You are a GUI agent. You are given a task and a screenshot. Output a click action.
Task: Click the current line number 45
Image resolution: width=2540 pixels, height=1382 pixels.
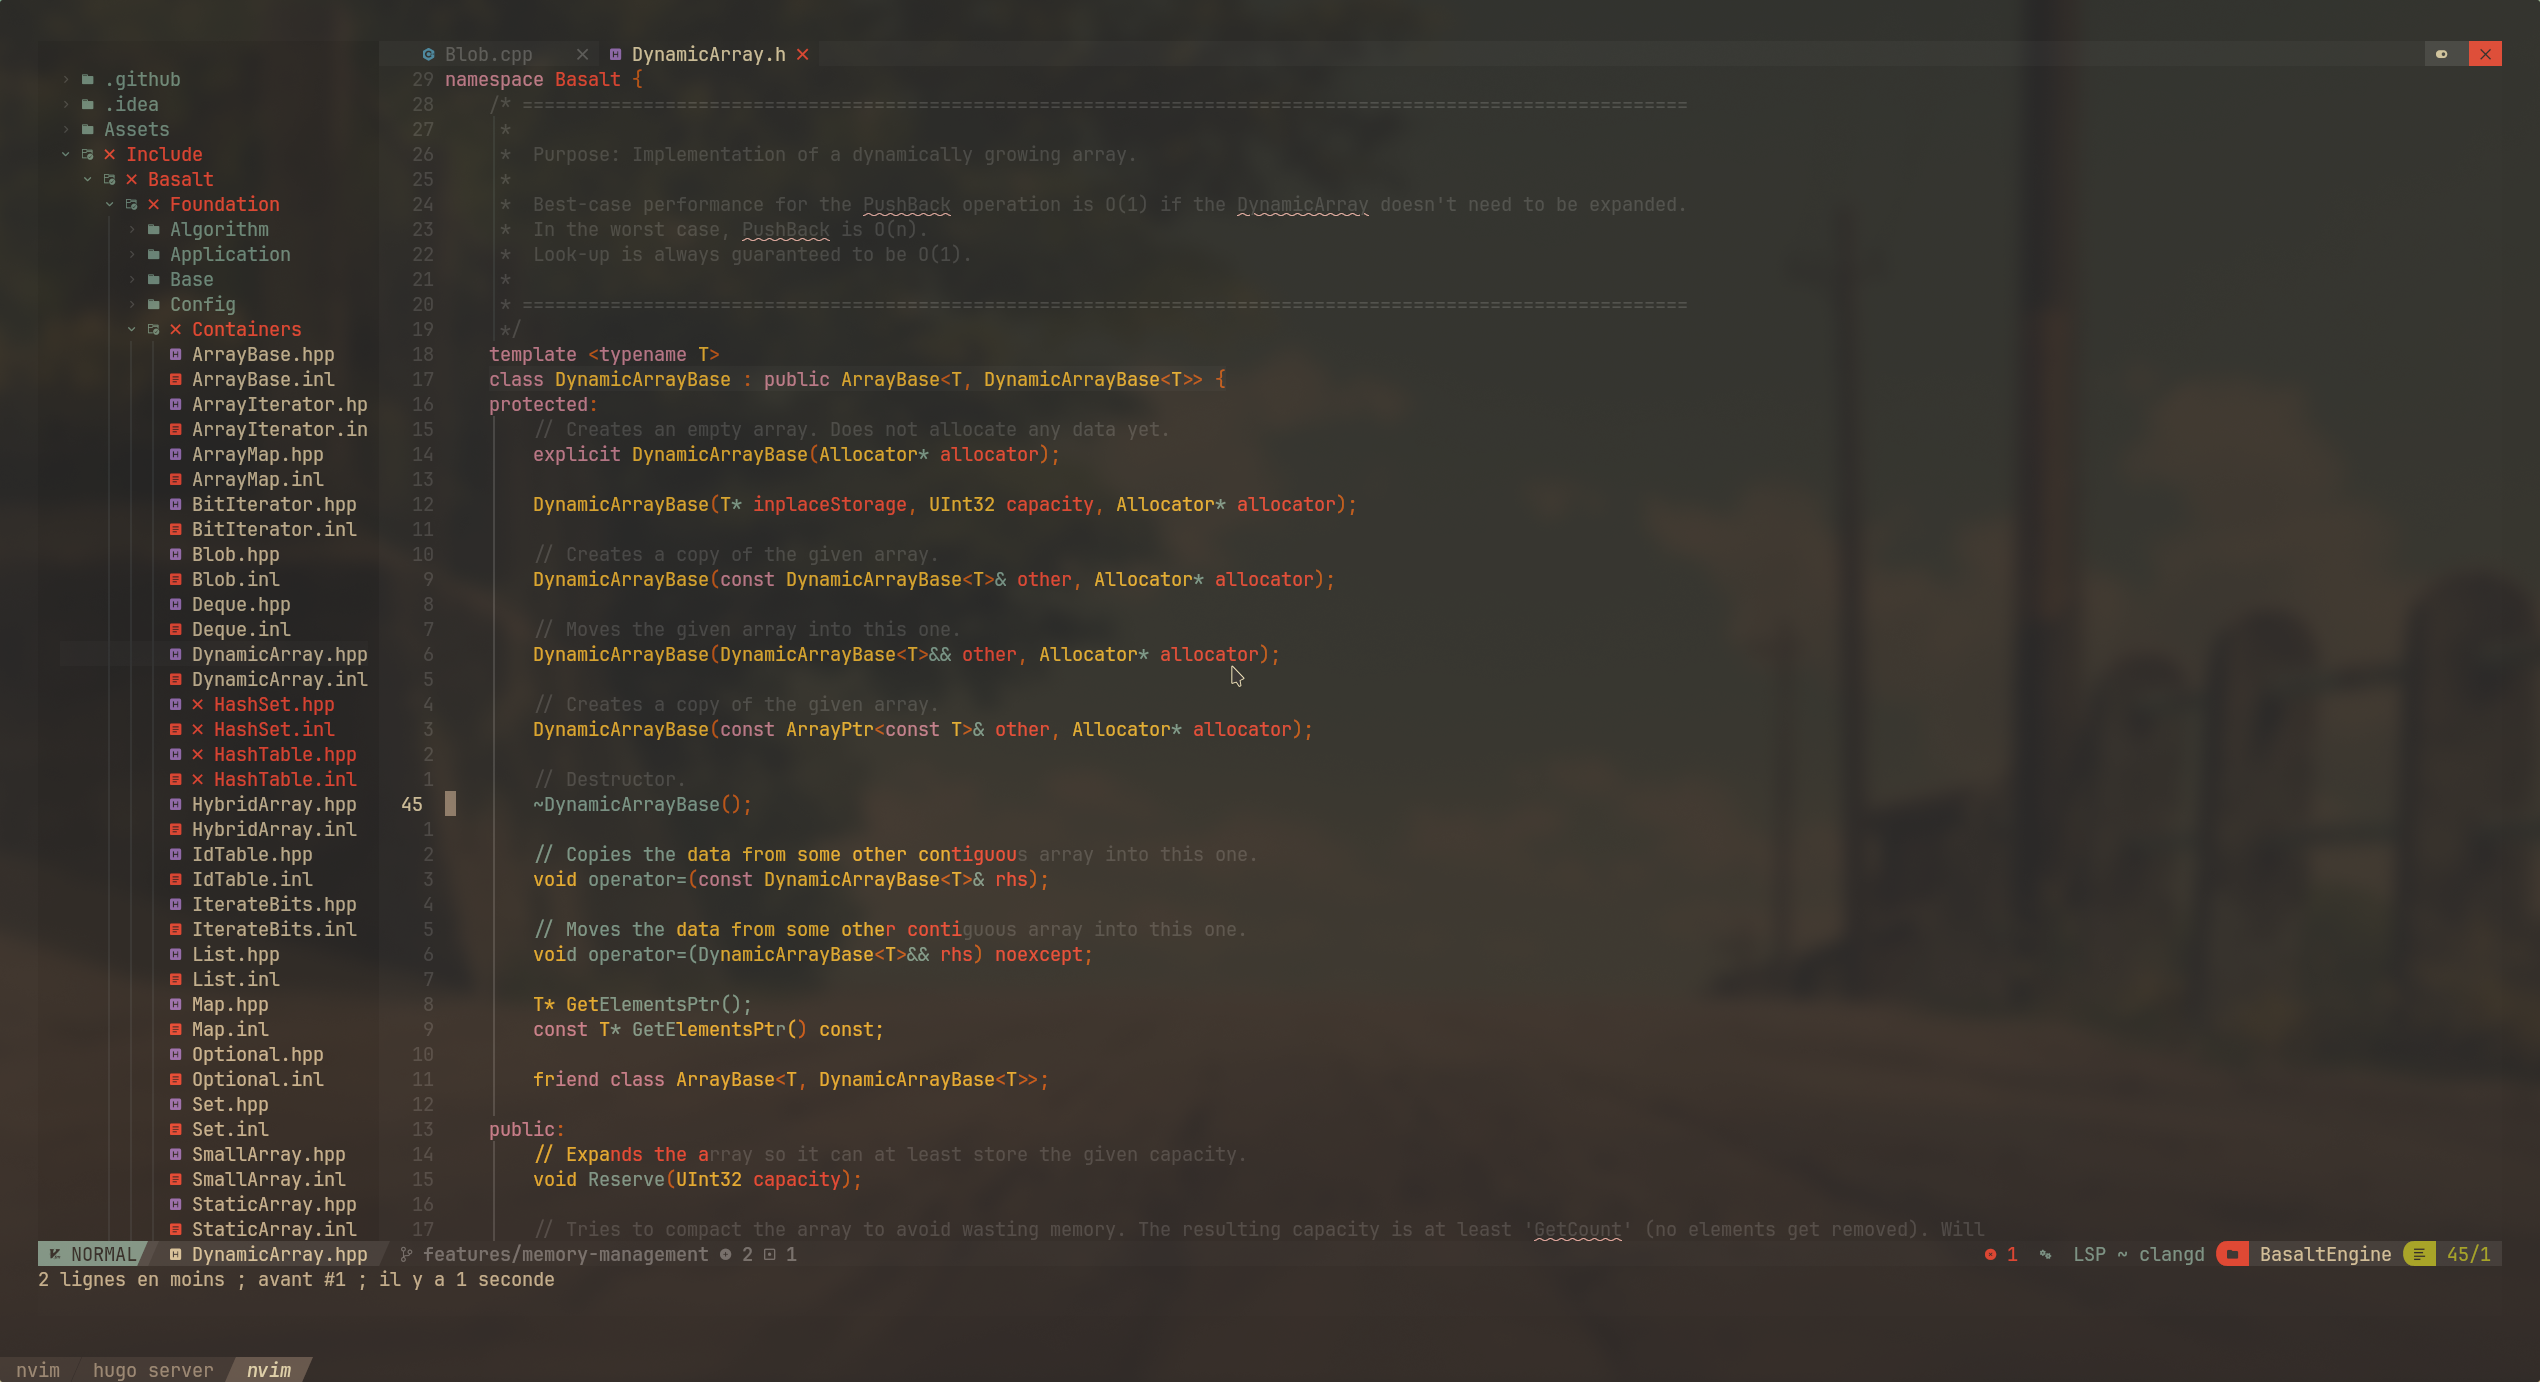tap(411, 804)
